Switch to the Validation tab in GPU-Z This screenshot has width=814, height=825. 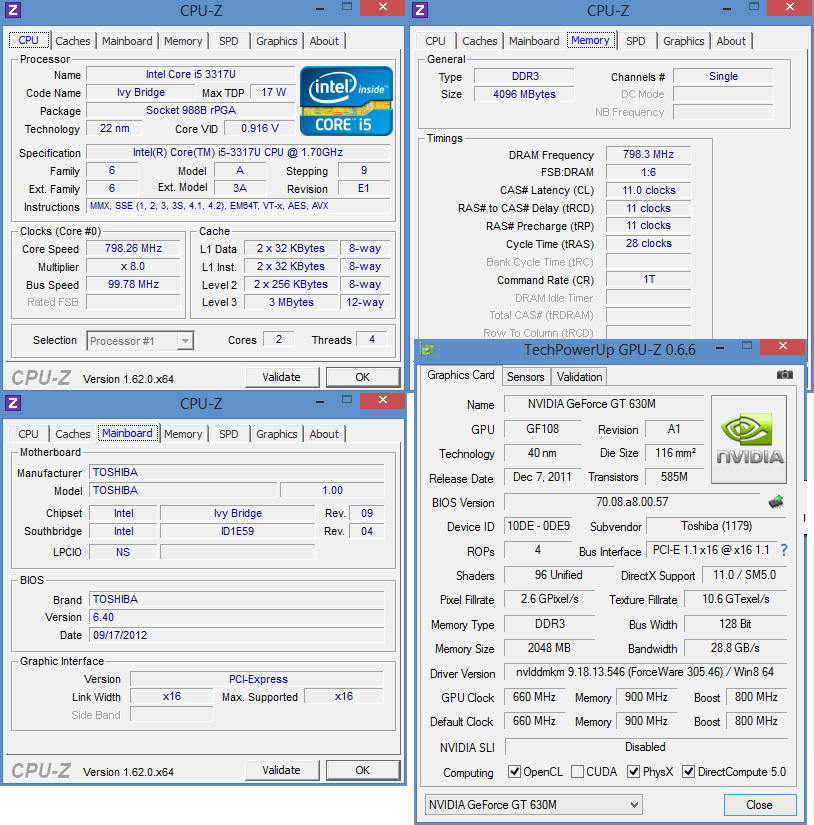(x=579, y=377)
